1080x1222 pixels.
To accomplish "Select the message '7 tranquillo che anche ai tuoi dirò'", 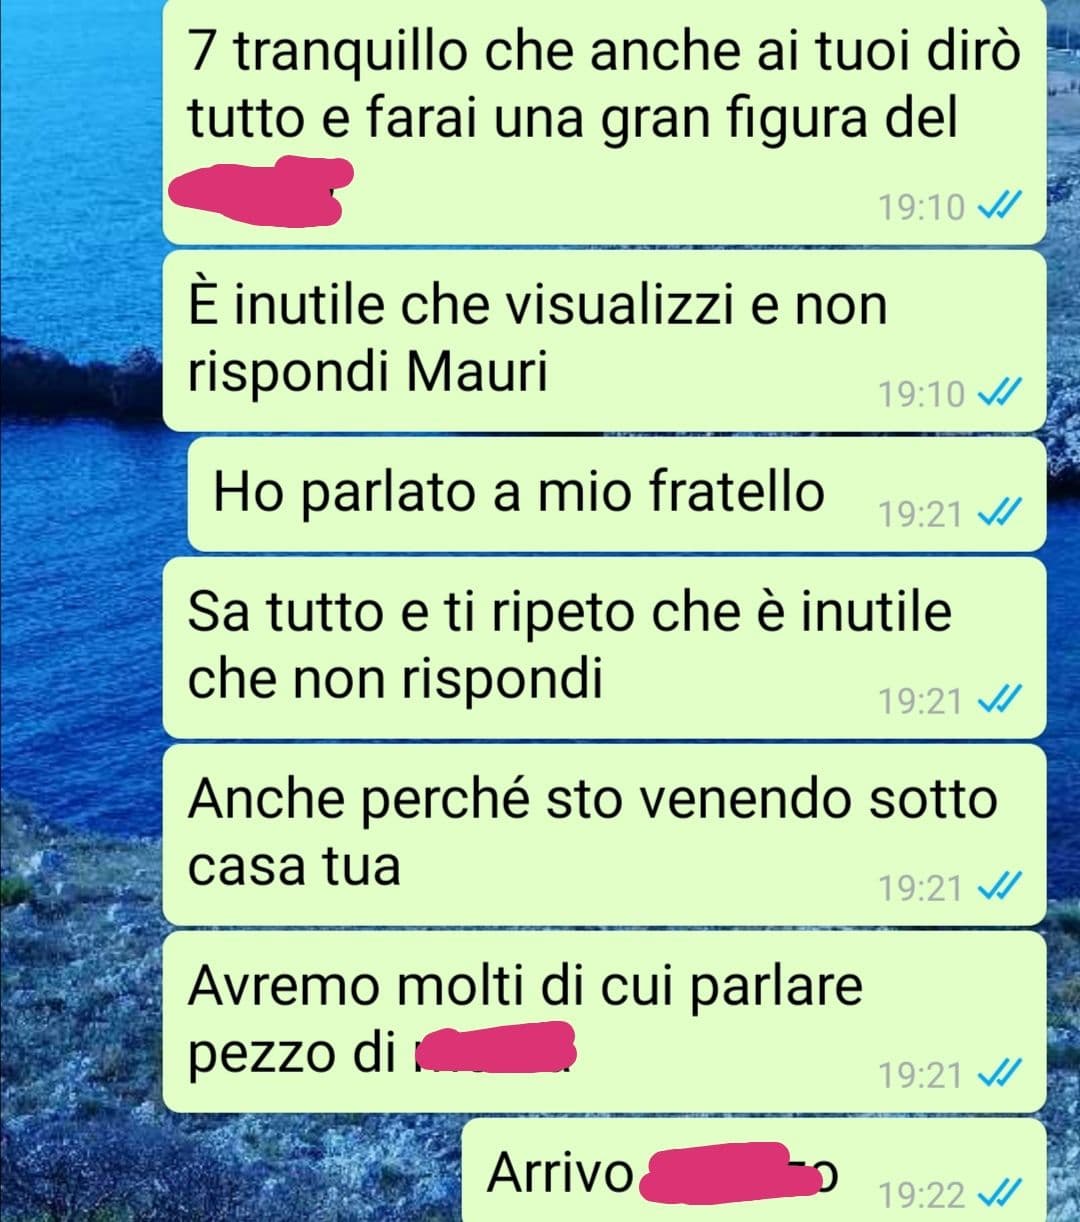I will tap(604, 121).
